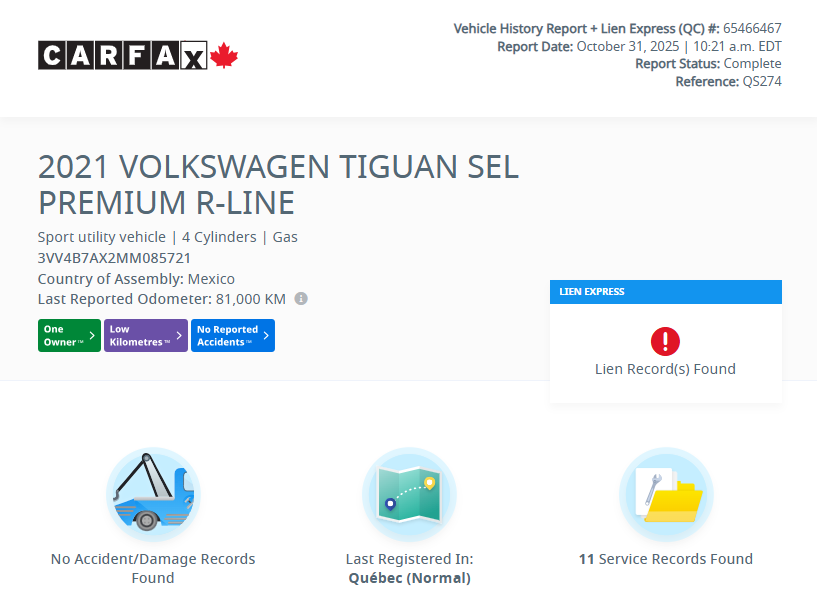This screenshot has width=817, height=603.
Task: Click the red lien alert exclamation icon
Action: click(665, 341)
